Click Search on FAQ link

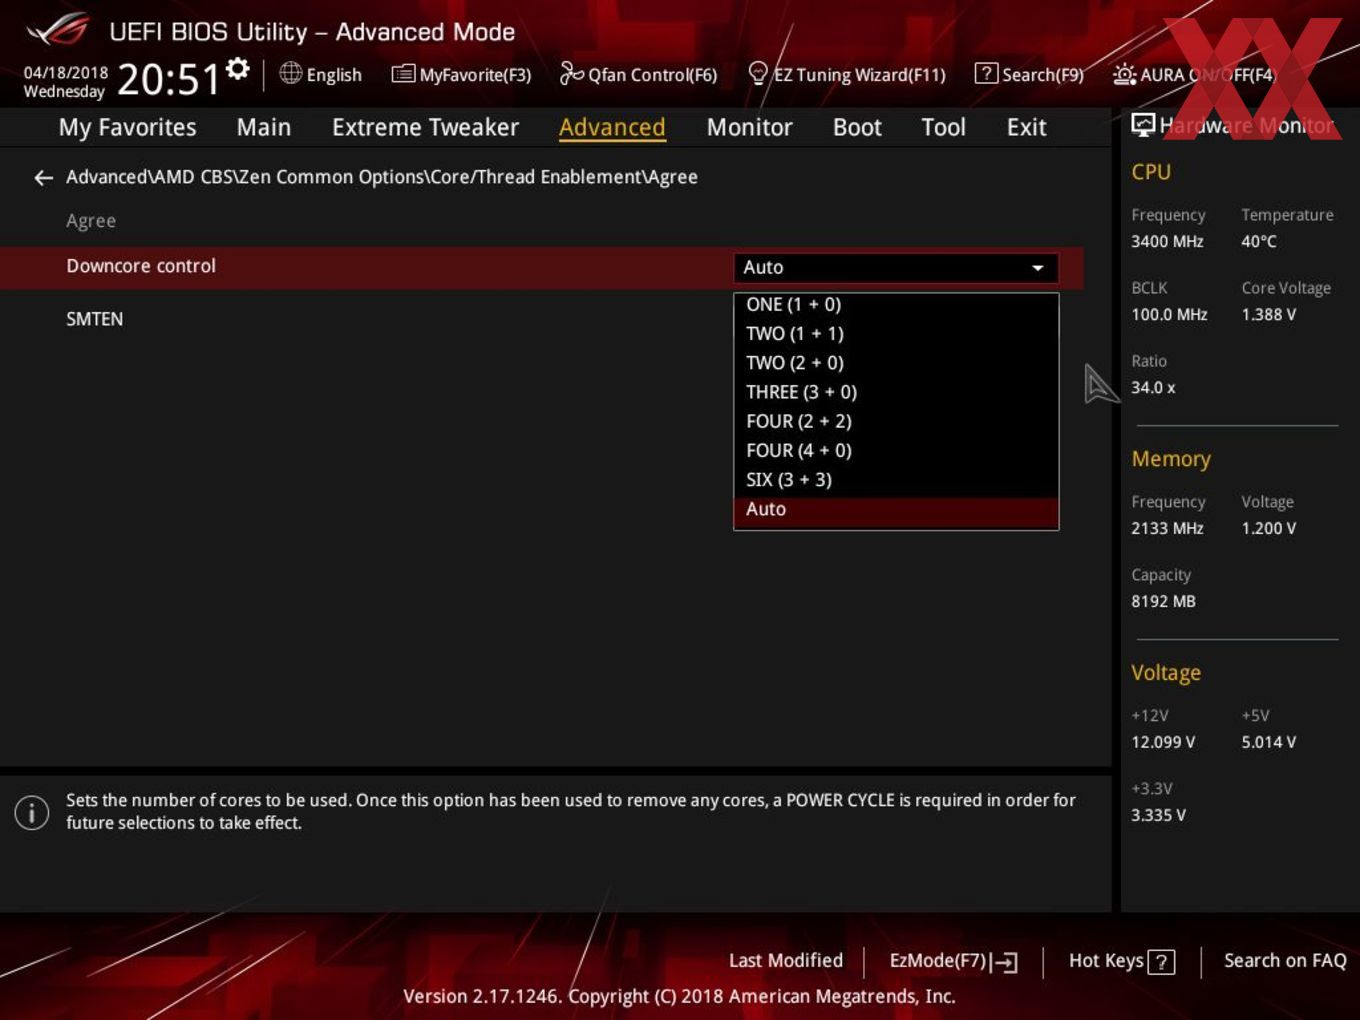1285,961
